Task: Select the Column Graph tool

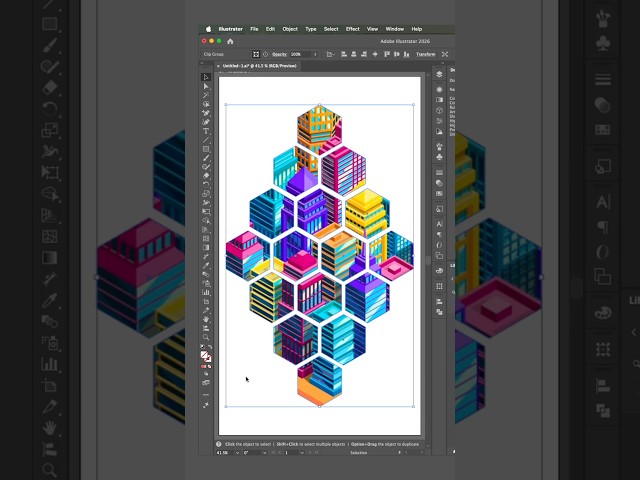Action: click(x=206, y=292)
